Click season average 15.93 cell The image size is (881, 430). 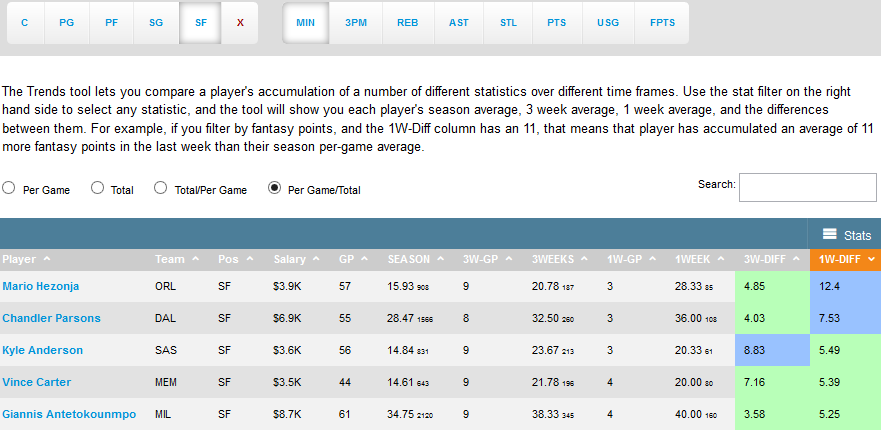click(x=408, y=287)
